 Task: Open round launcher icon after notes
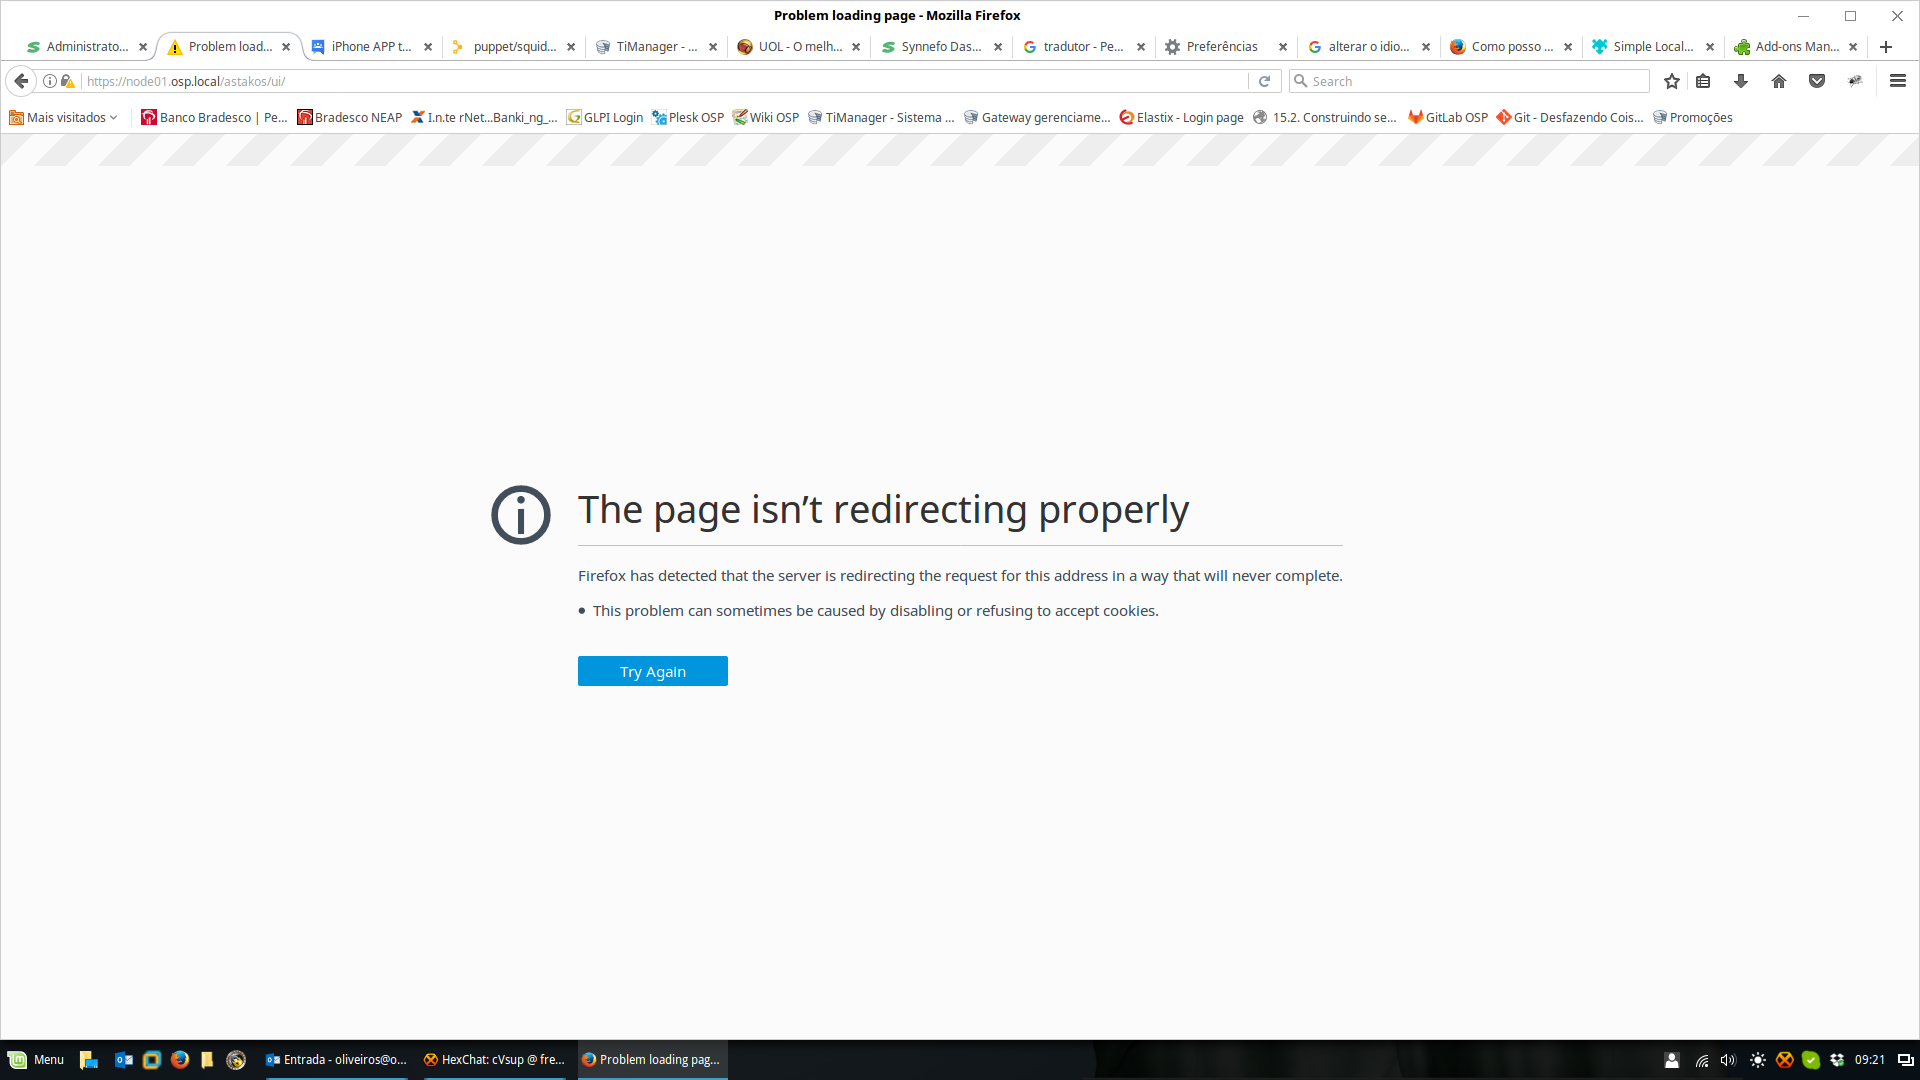tap(236, 1060)
